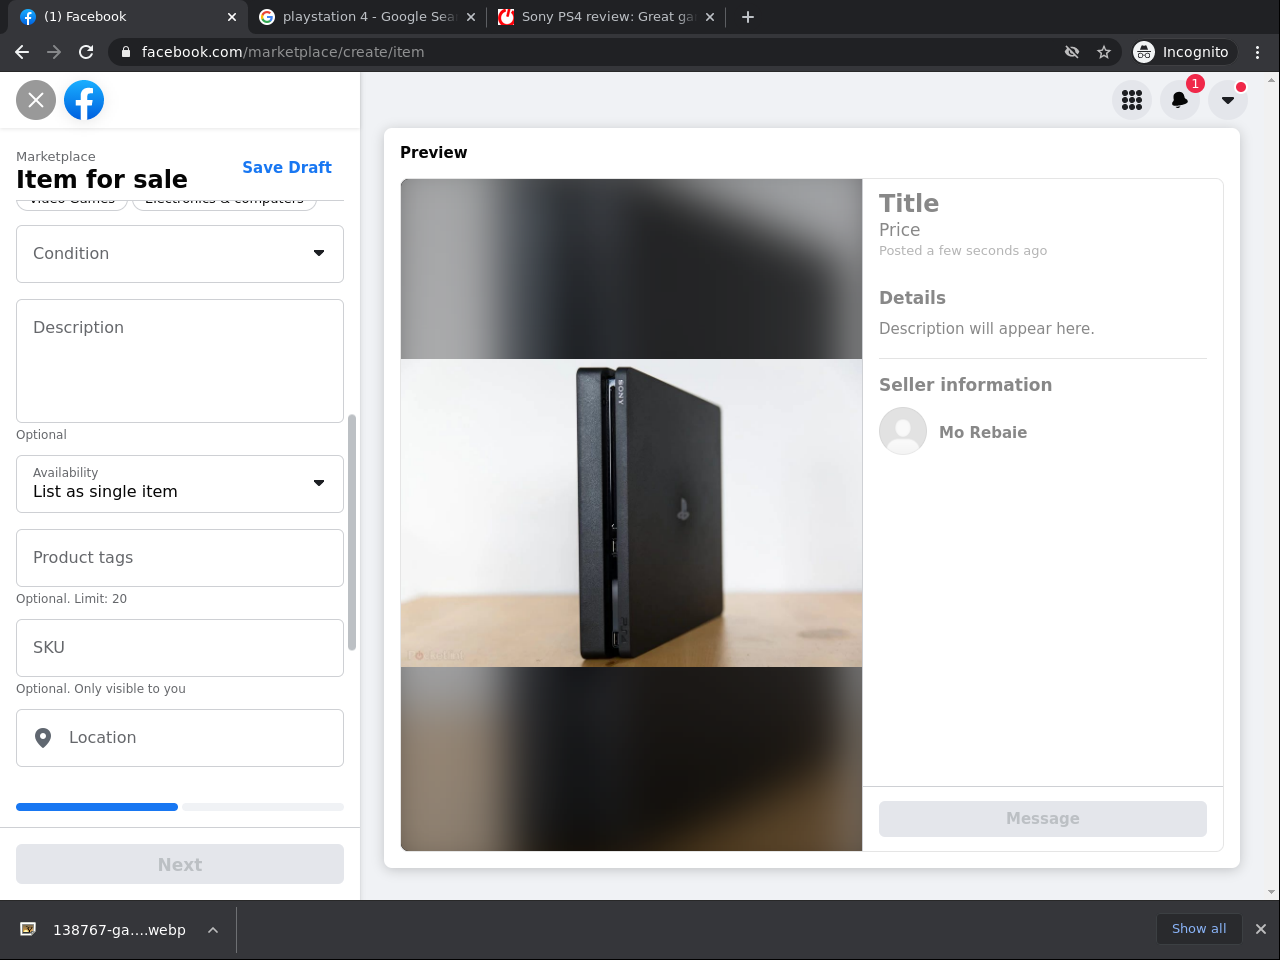Close the Facebook tab

(232, 17)
